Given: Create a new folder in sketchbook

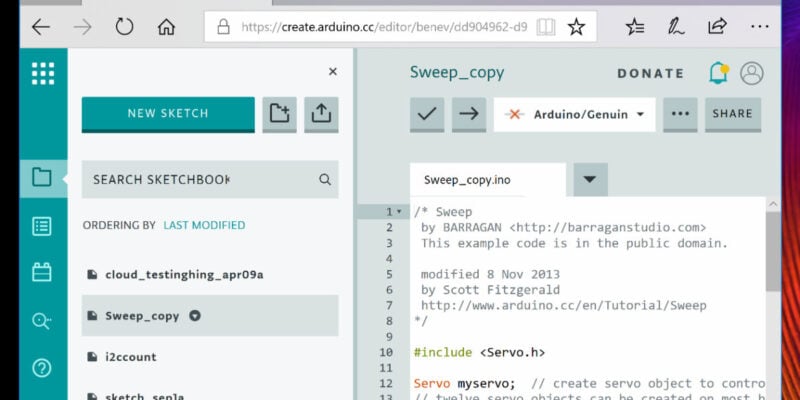Looking at the screenshot, I should click(x=280, y=114).
